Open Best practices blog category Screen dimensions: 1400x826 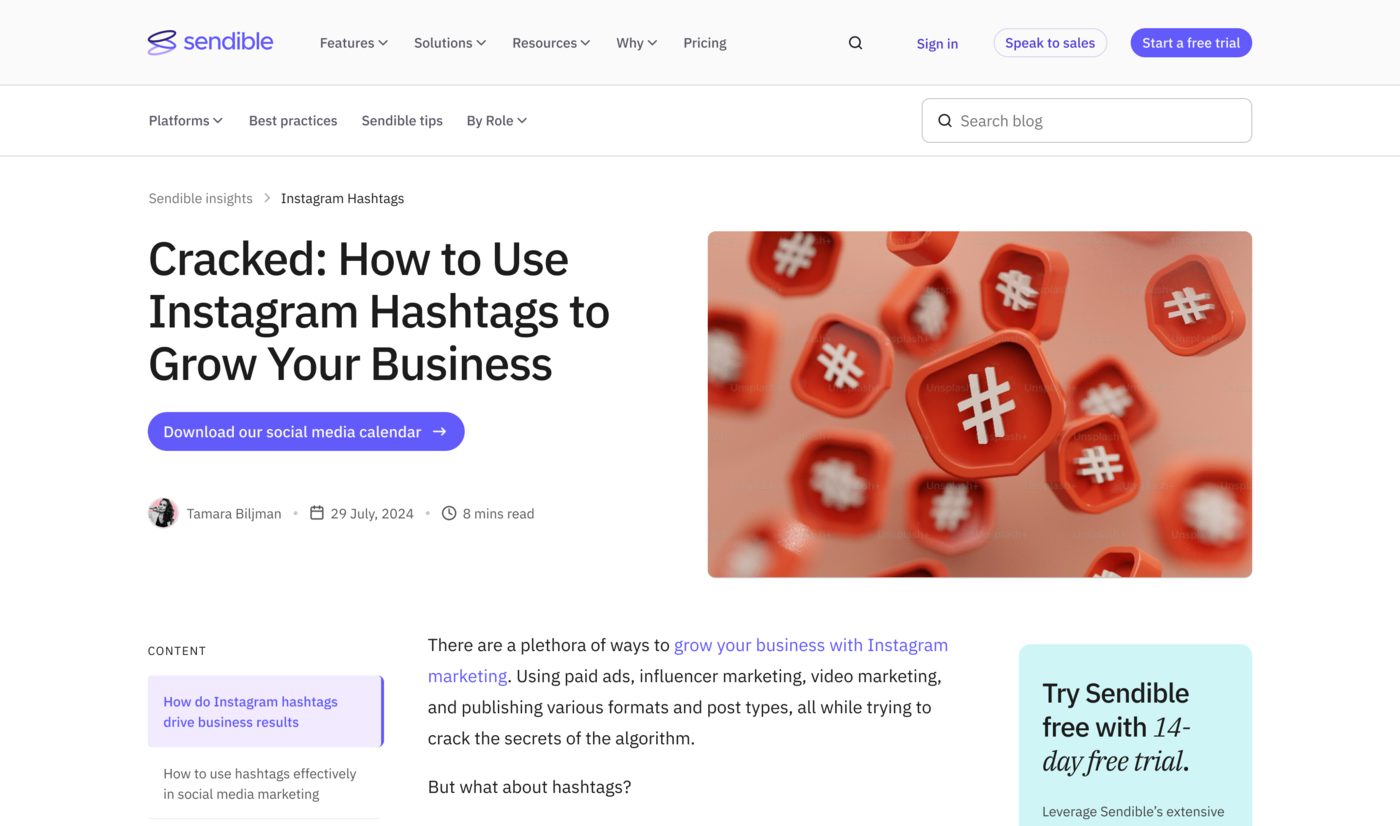click(x=293, y=121)
